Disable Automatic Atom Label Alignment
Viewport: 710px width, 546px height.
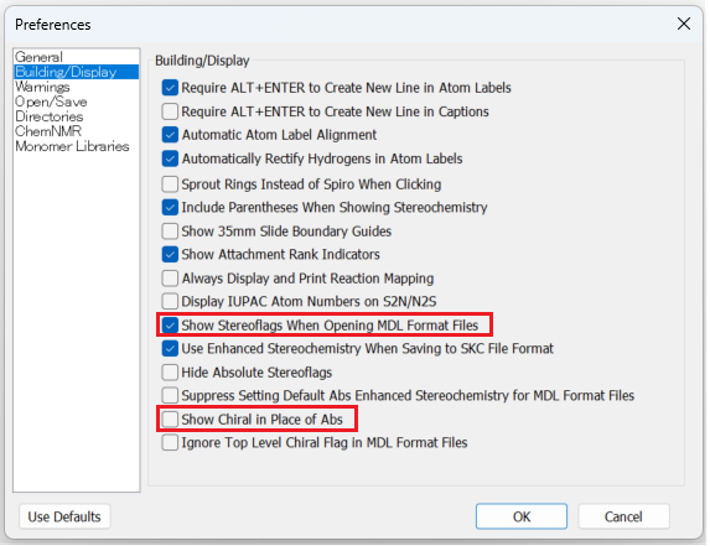click(x=170, y=135)
